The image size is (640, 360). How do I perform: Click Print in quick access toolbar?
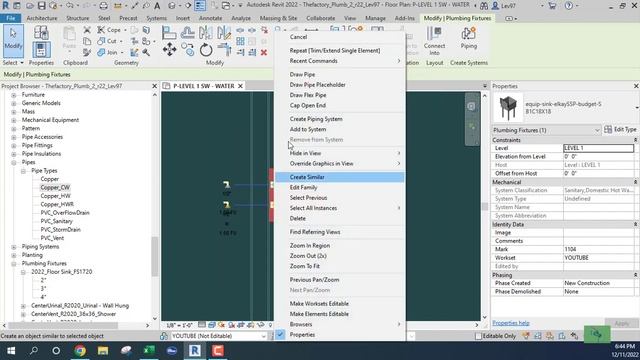coord(103,6)
